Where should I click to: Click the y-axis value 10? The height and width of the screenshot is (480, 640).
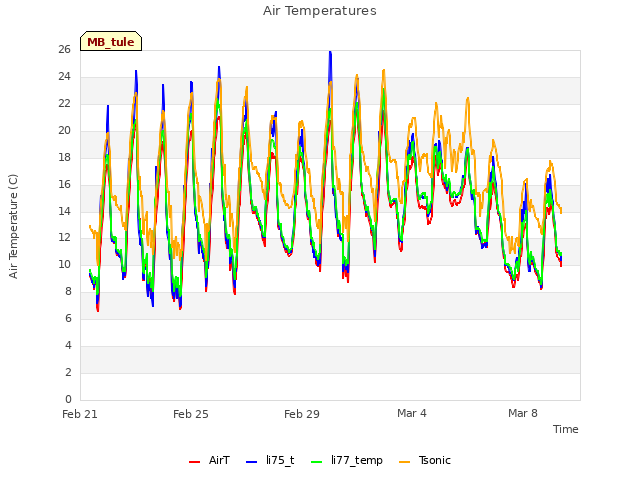click(x=64, y=264)
